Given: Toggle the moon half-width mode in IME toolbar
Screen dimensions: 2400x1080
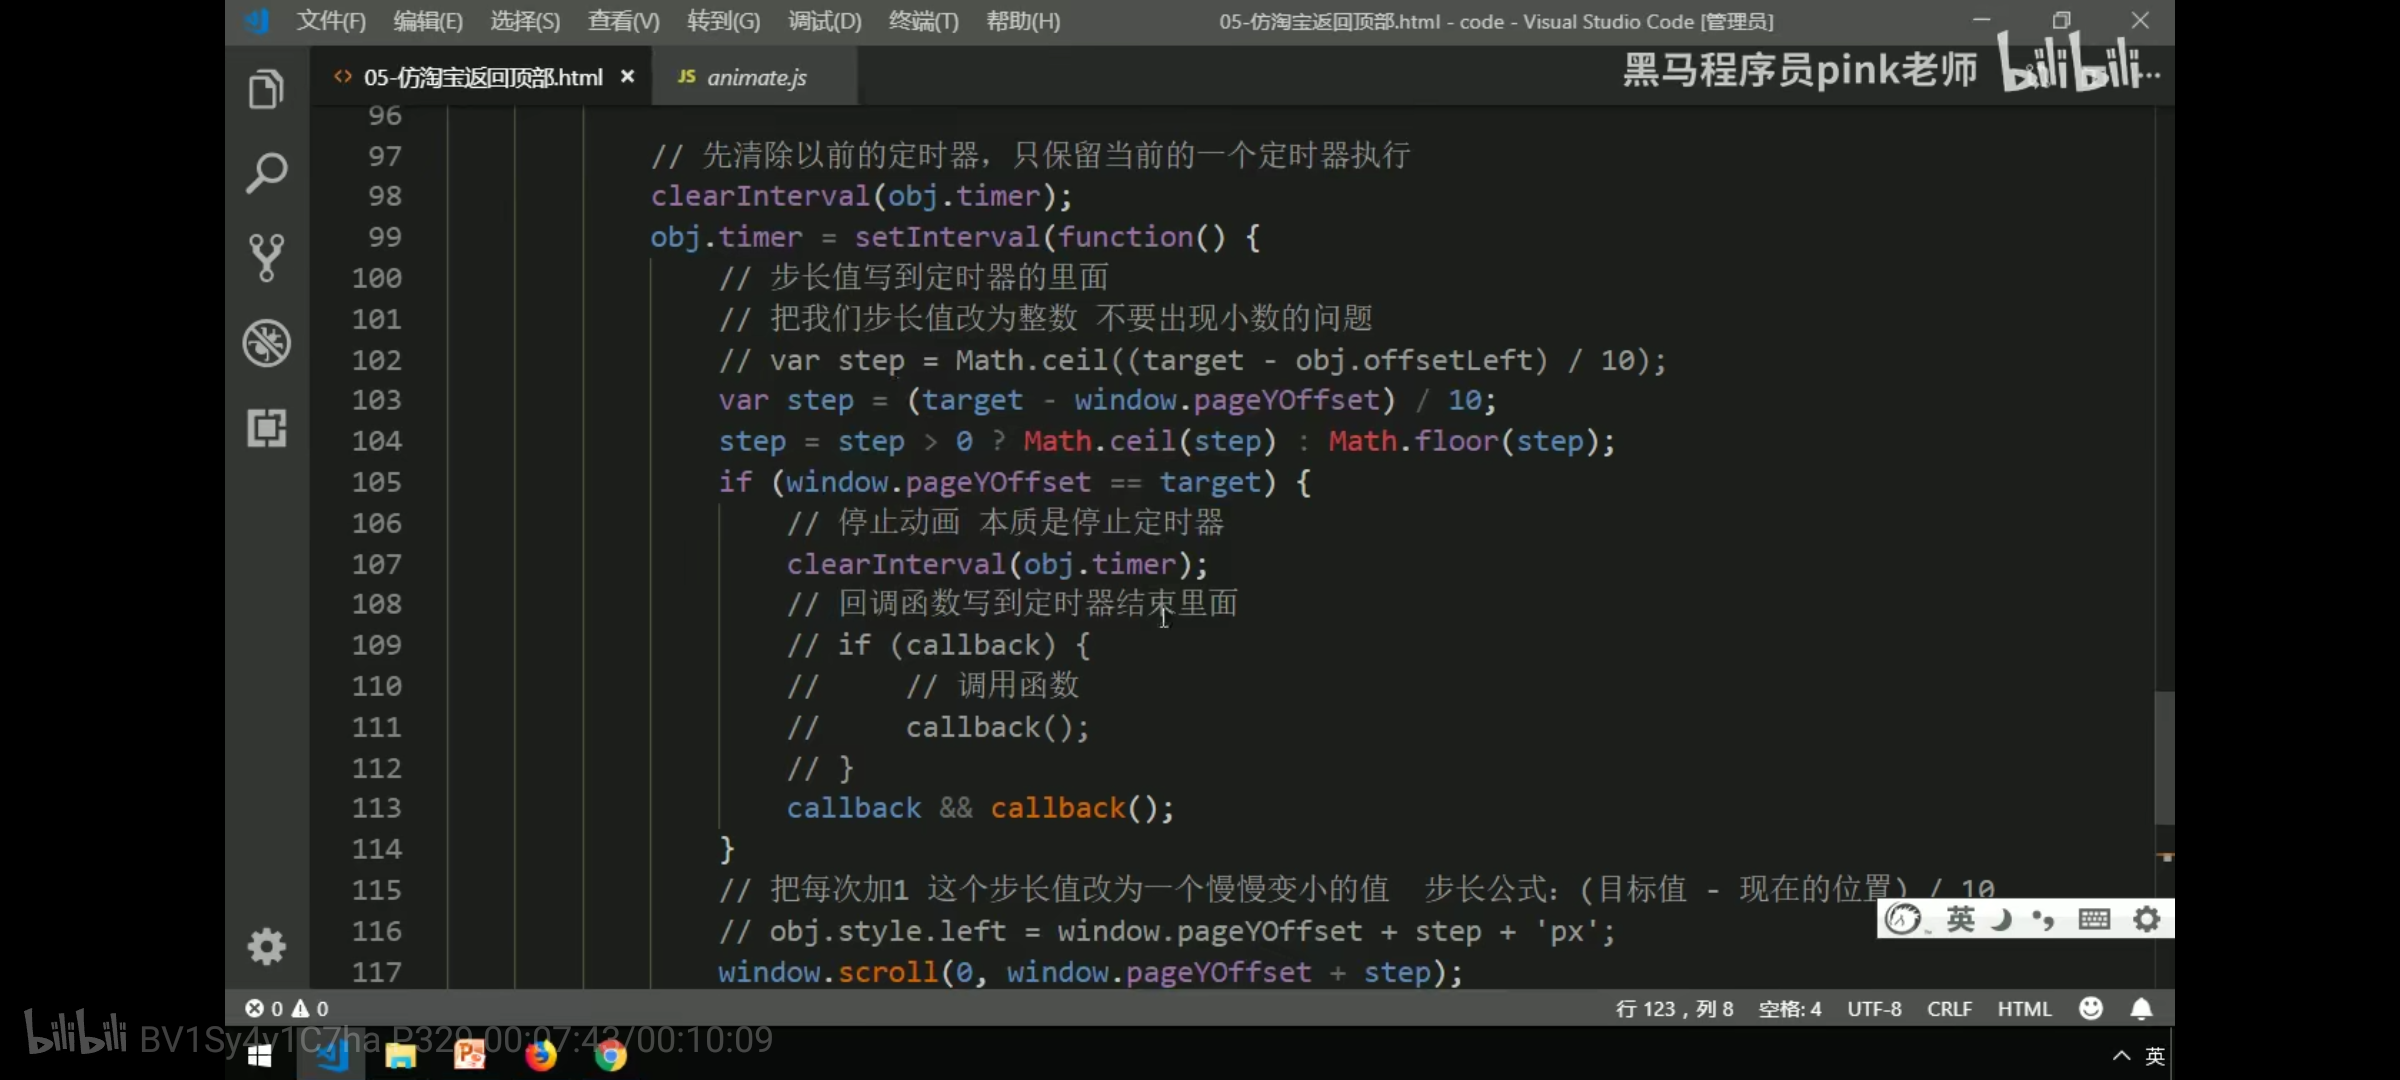Looking at the screenshot, I should [2001, 918].
